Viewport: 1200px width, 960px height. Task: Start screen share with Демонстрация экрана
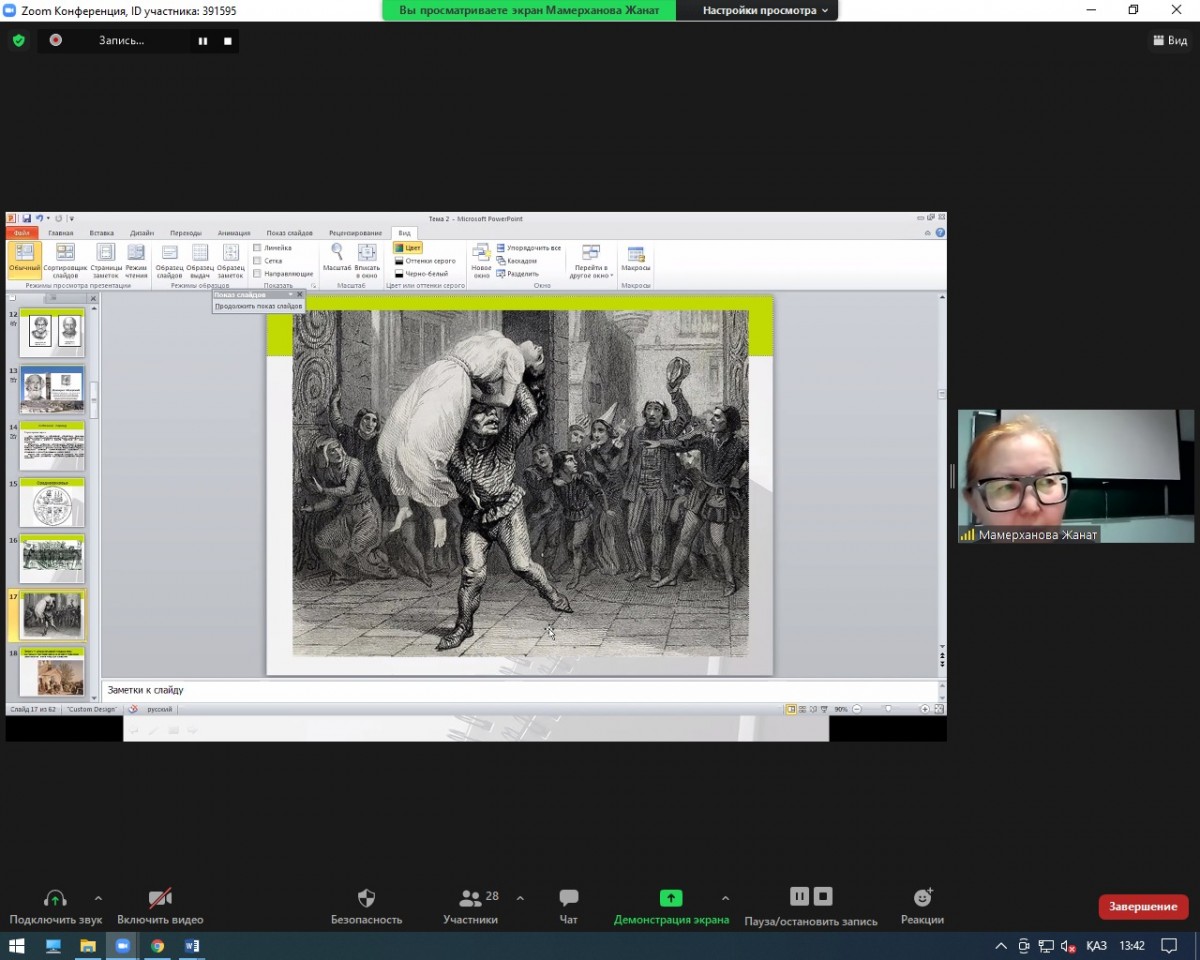pyautogui.click(x=671, y=906)
